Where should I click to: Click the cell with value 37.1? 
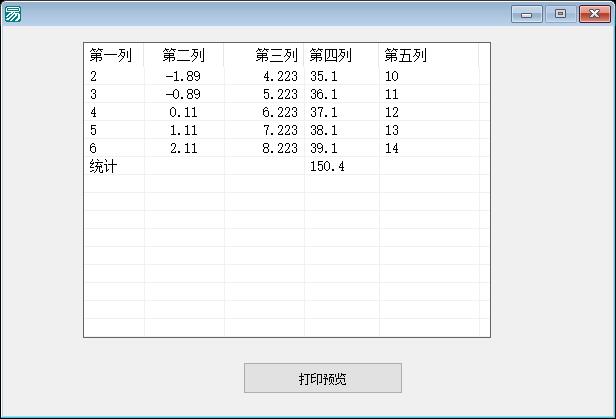[324, 113]
